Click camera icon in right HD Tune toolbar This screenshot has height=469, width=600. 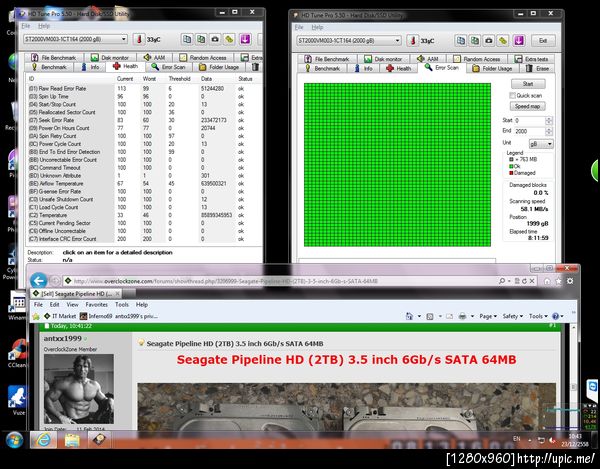pyautogui.click(x=489, y=41)
